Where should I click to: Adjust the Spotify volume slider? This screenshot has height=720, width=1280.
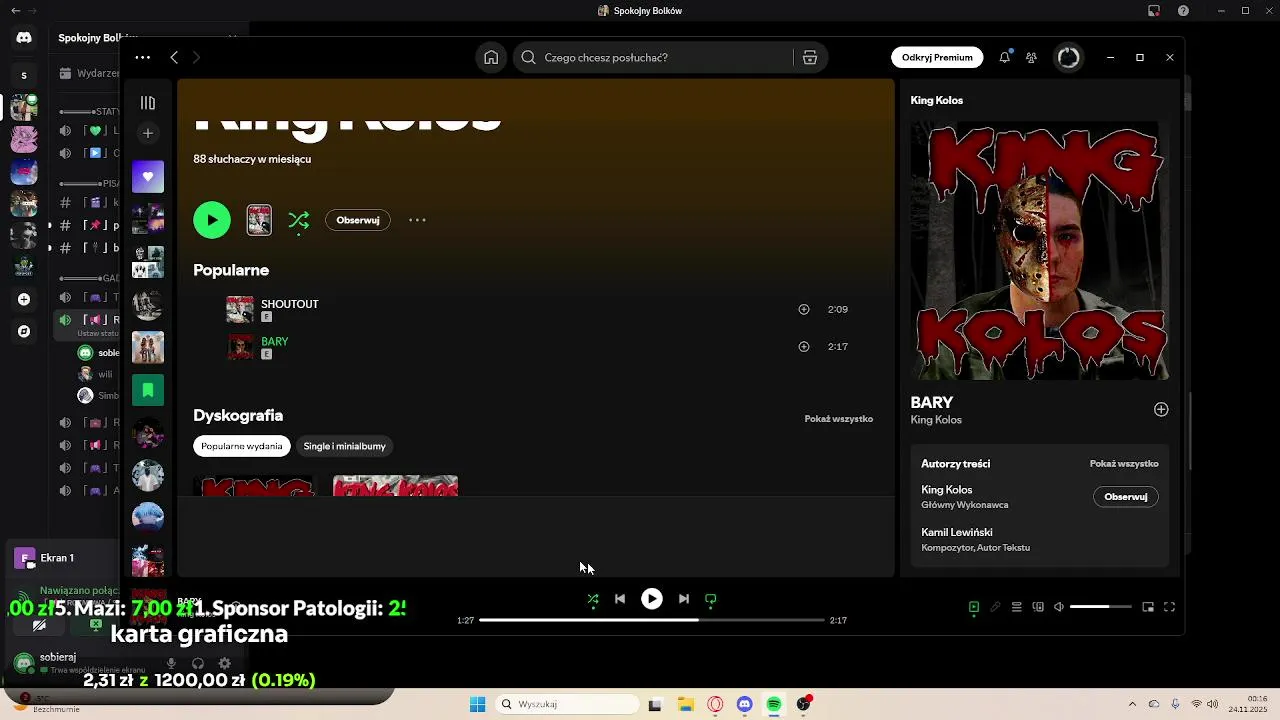1101,607
